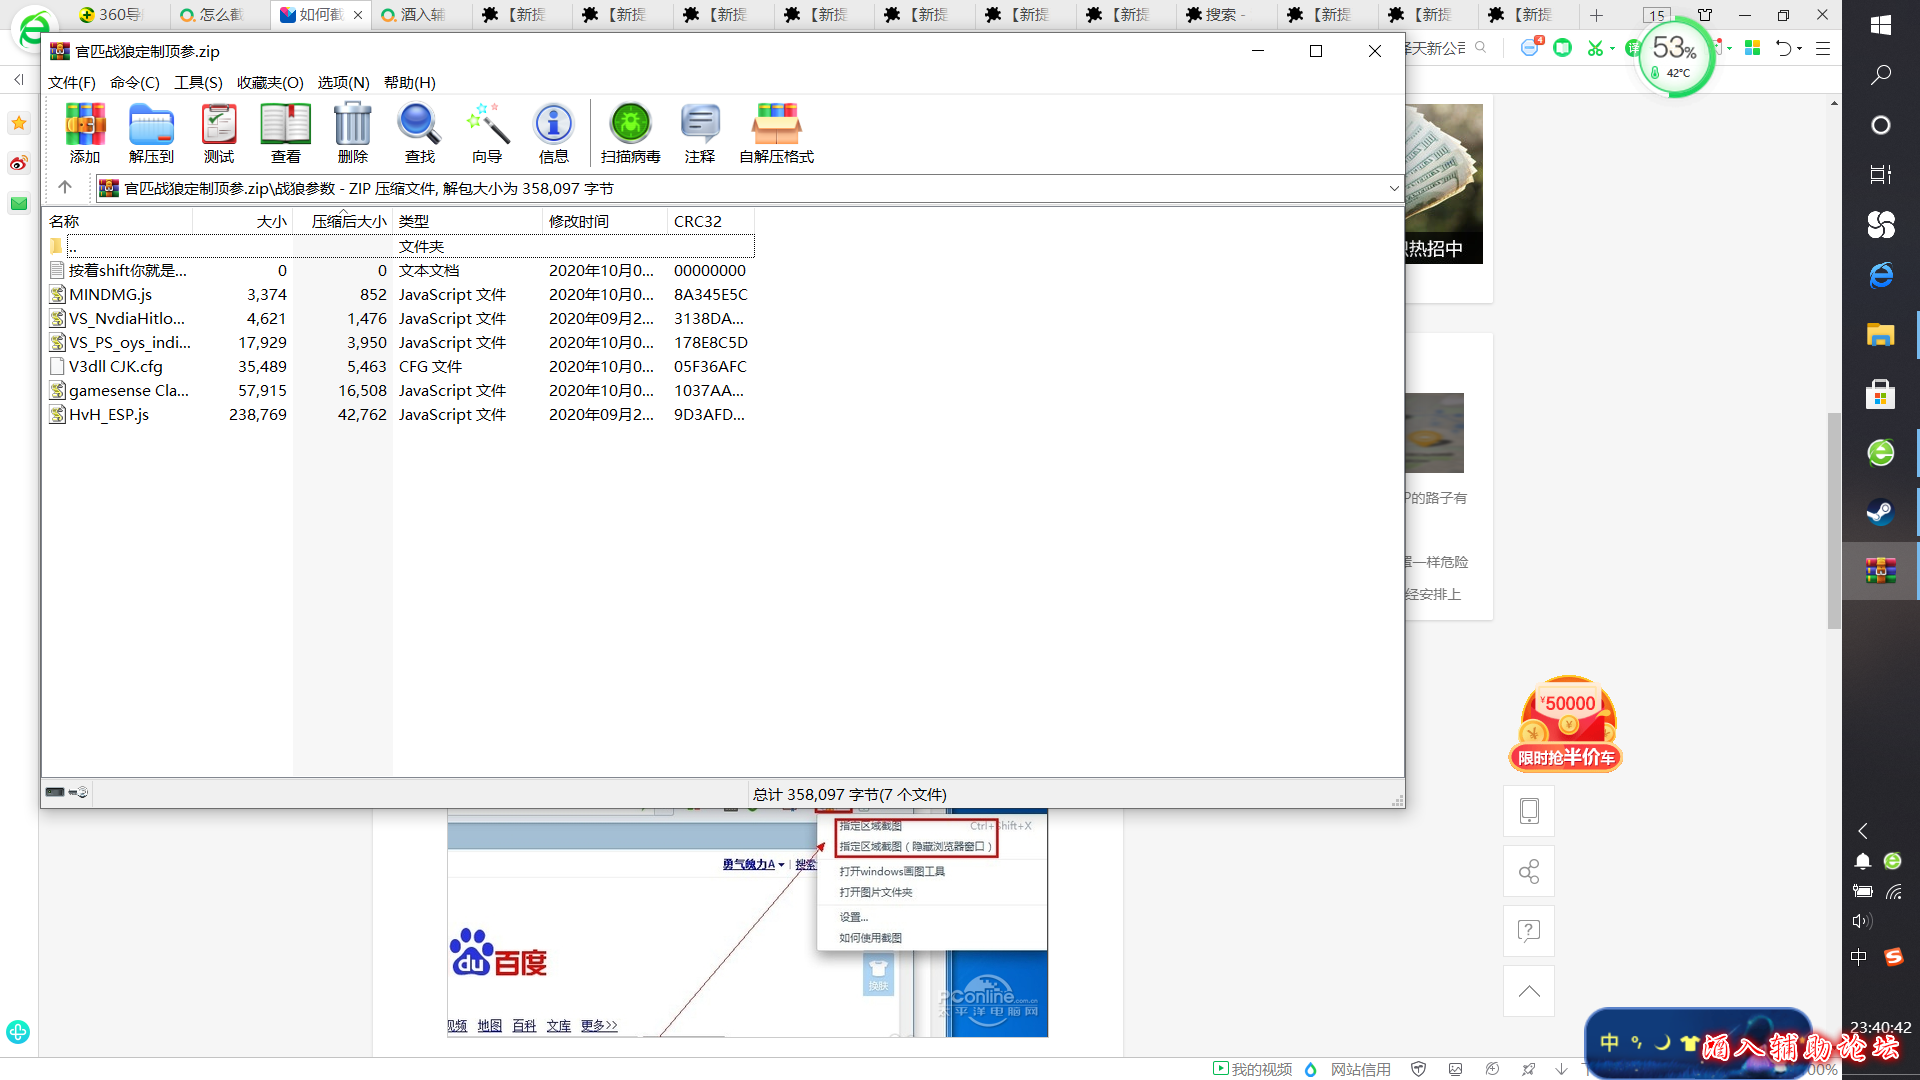This screenshot has width=1920, height=1080.
Task: Click the Scan Virus (扫描病毒) icon
Action: [631, 133]
